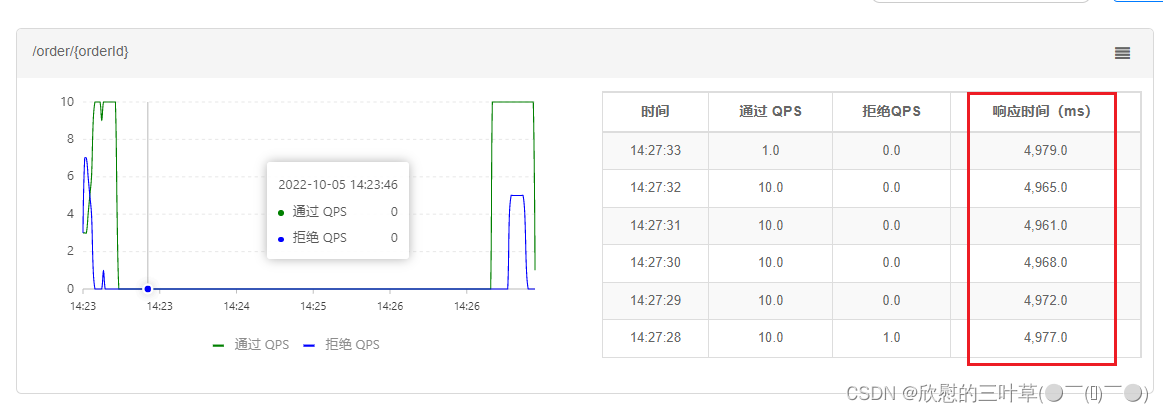The width and height of the screenshot is (1163, 413).
Task: Toggle the green 通过 QPS legend below the chart
Action: pos(251,345)
